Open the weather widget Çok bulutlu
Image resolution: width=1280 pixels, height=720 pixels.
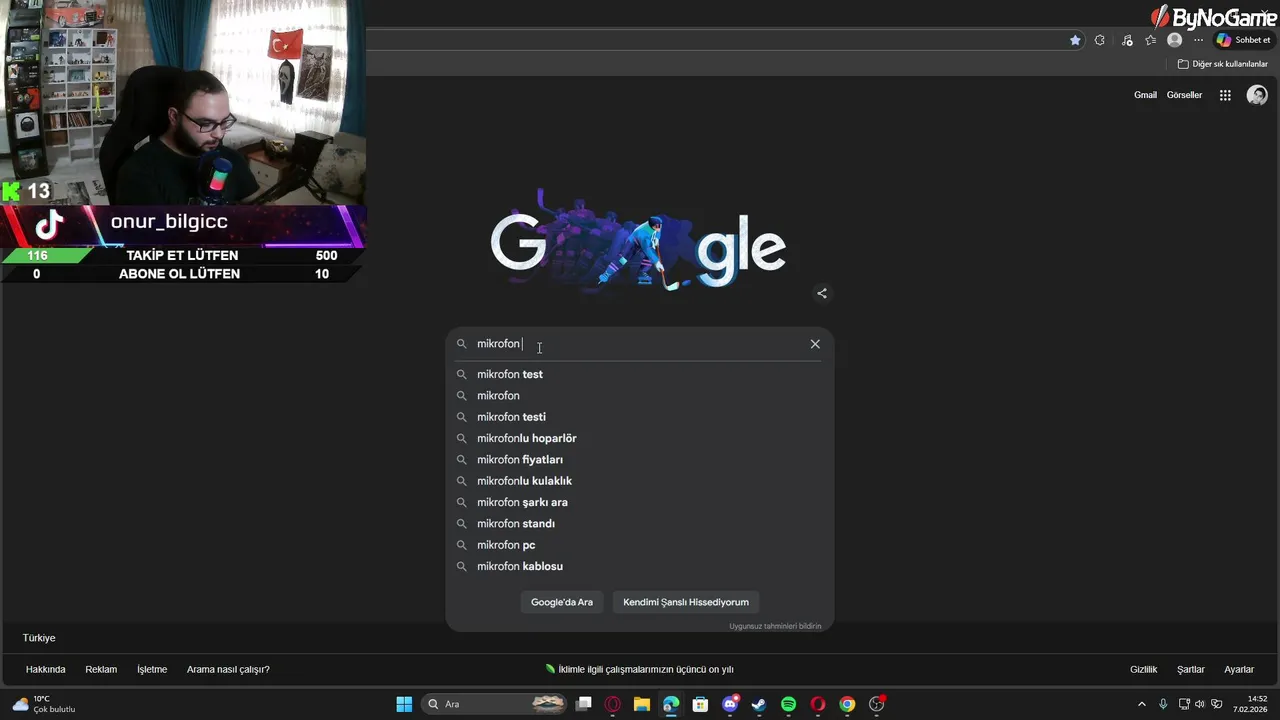click(x=44, y=704)
